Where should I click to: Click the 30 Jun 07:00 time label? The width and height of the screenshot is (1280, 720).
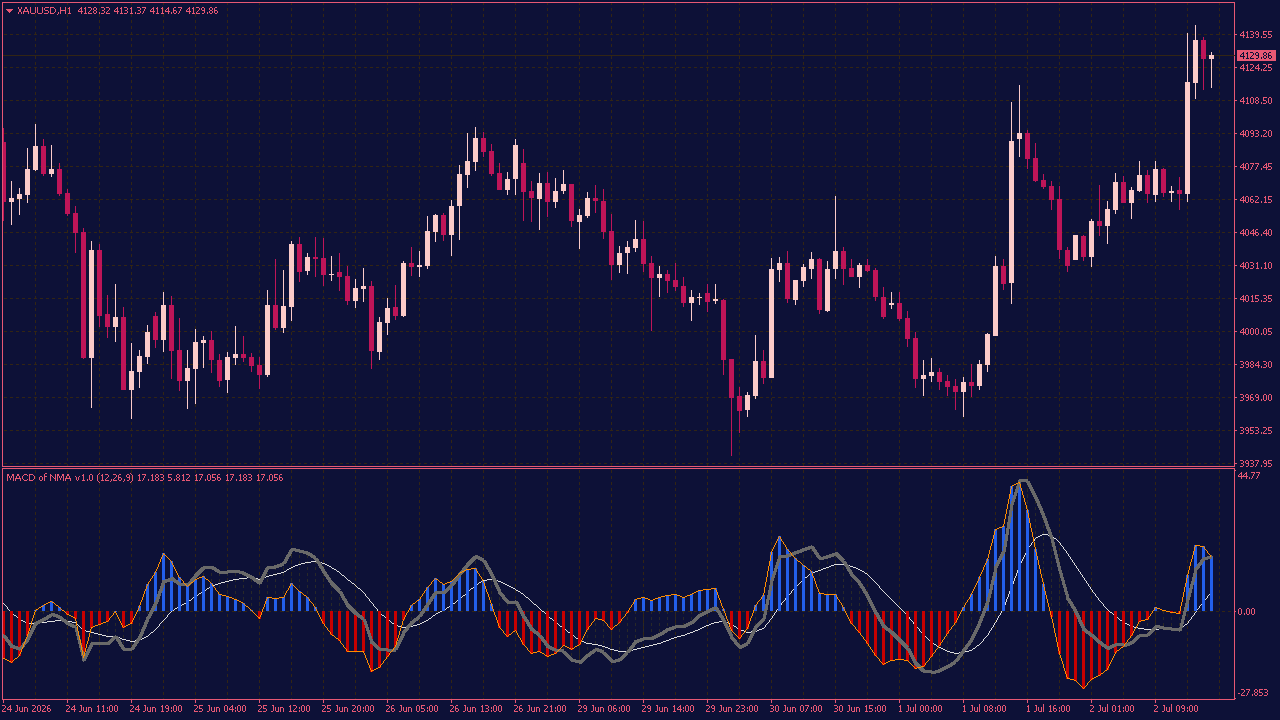[796, 709]
